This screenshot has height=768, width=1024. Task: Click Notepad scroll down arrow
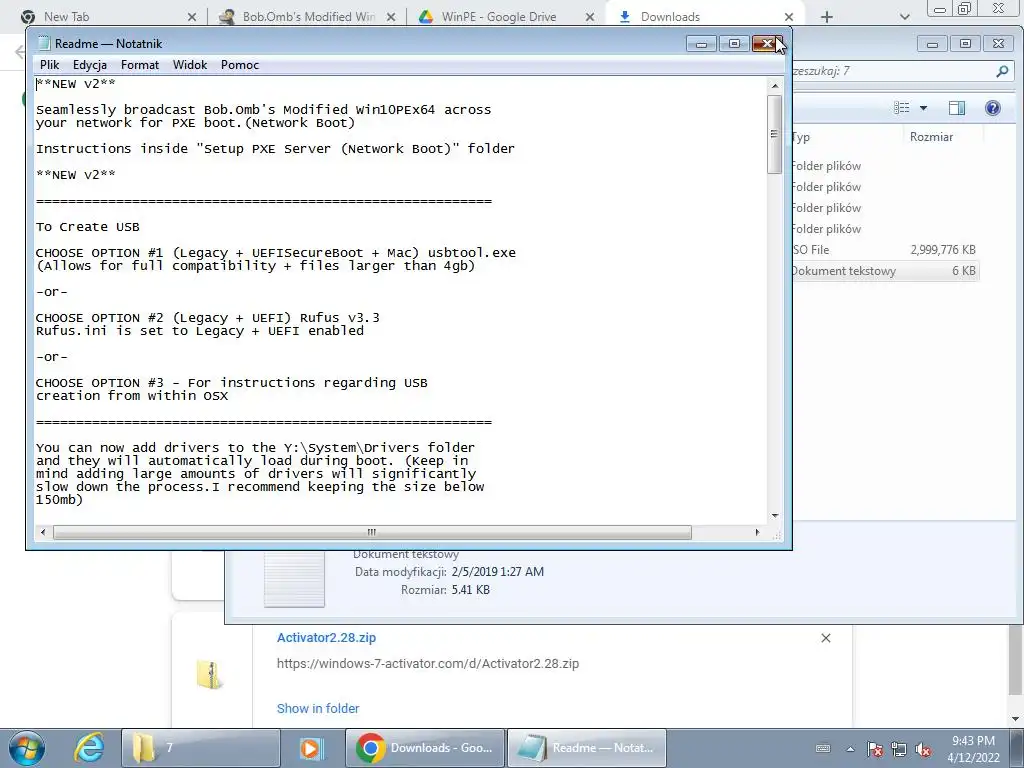[x=775, y=516]
